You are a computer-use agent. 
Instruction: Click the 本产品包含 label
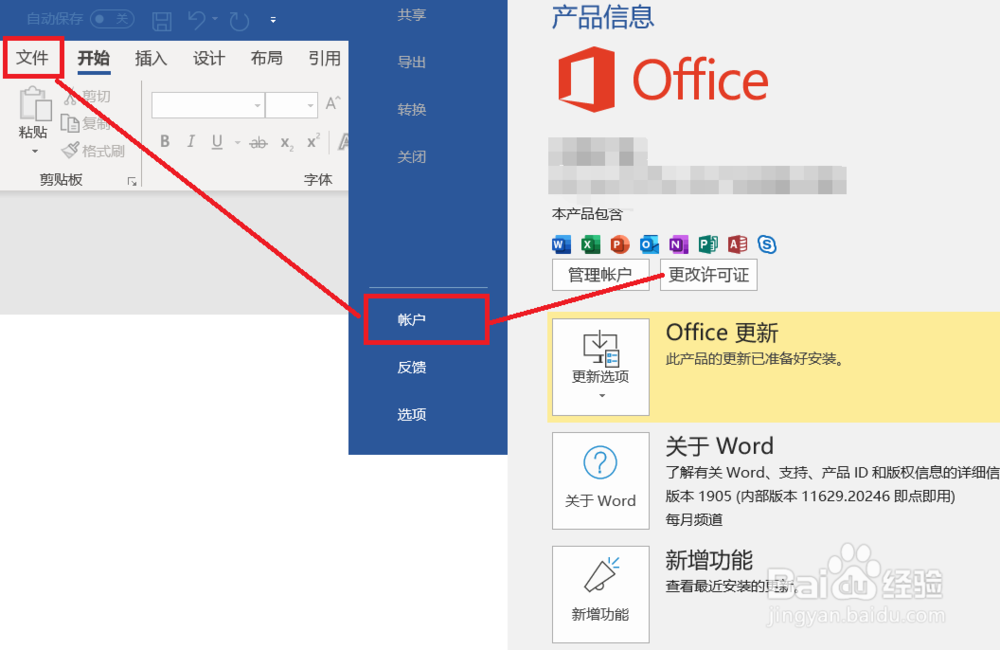tap(587, 214)
